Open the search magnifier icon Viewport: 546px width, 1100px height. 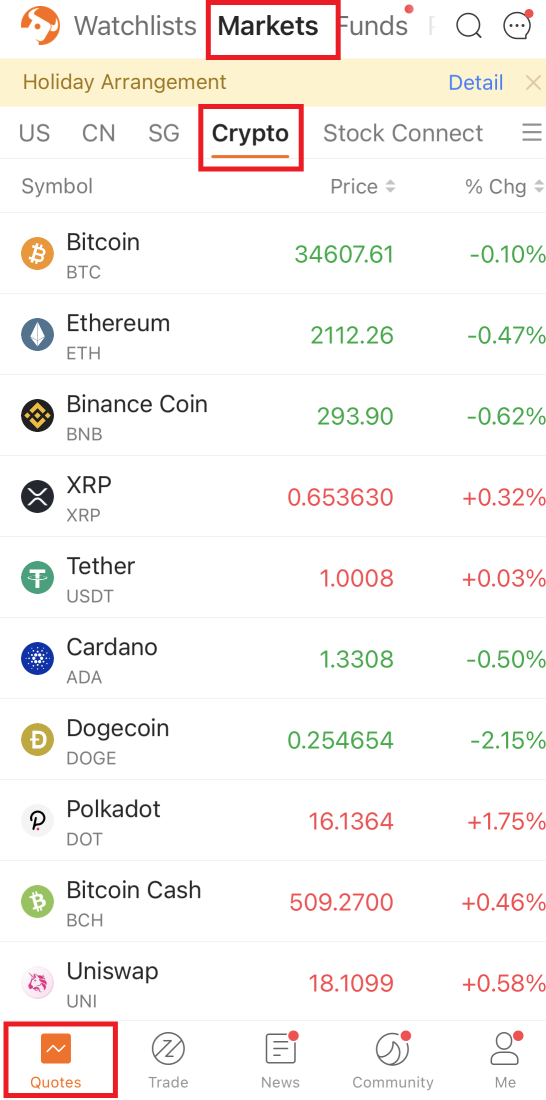click(468, 26)
